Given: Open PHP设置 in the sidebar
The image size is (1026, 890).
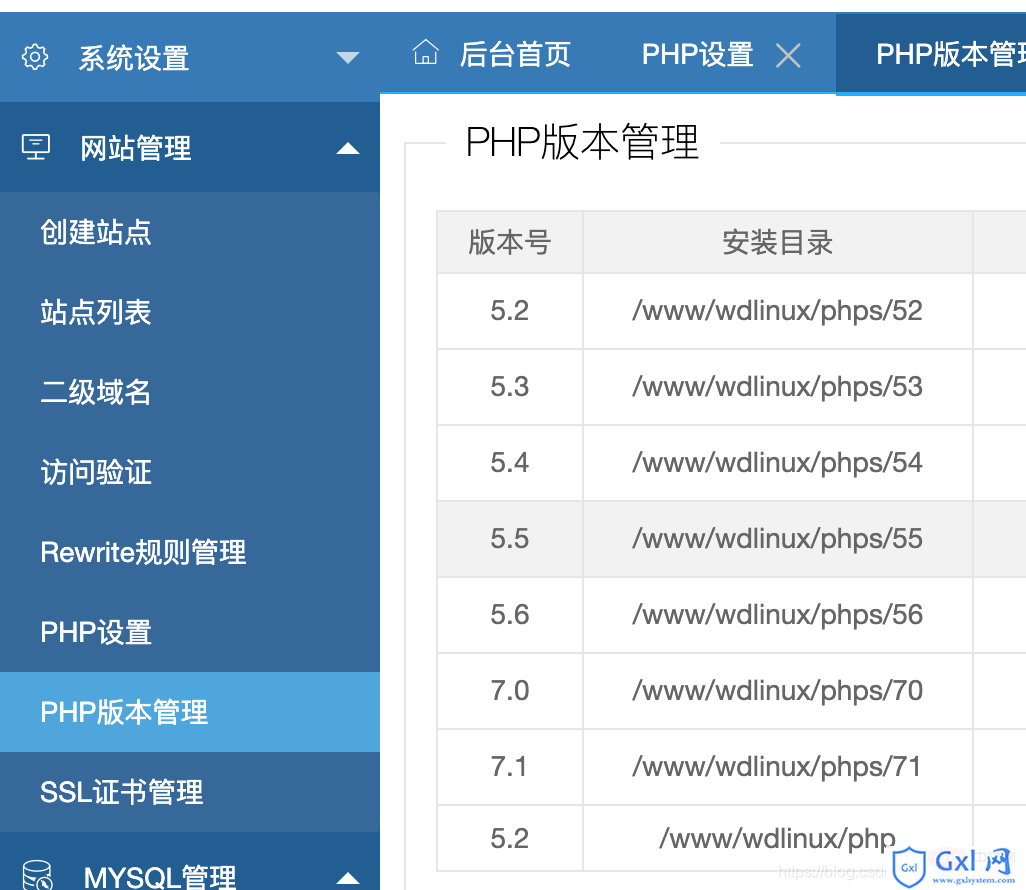Looking at the screenshot, I should [x=190, y=632].
